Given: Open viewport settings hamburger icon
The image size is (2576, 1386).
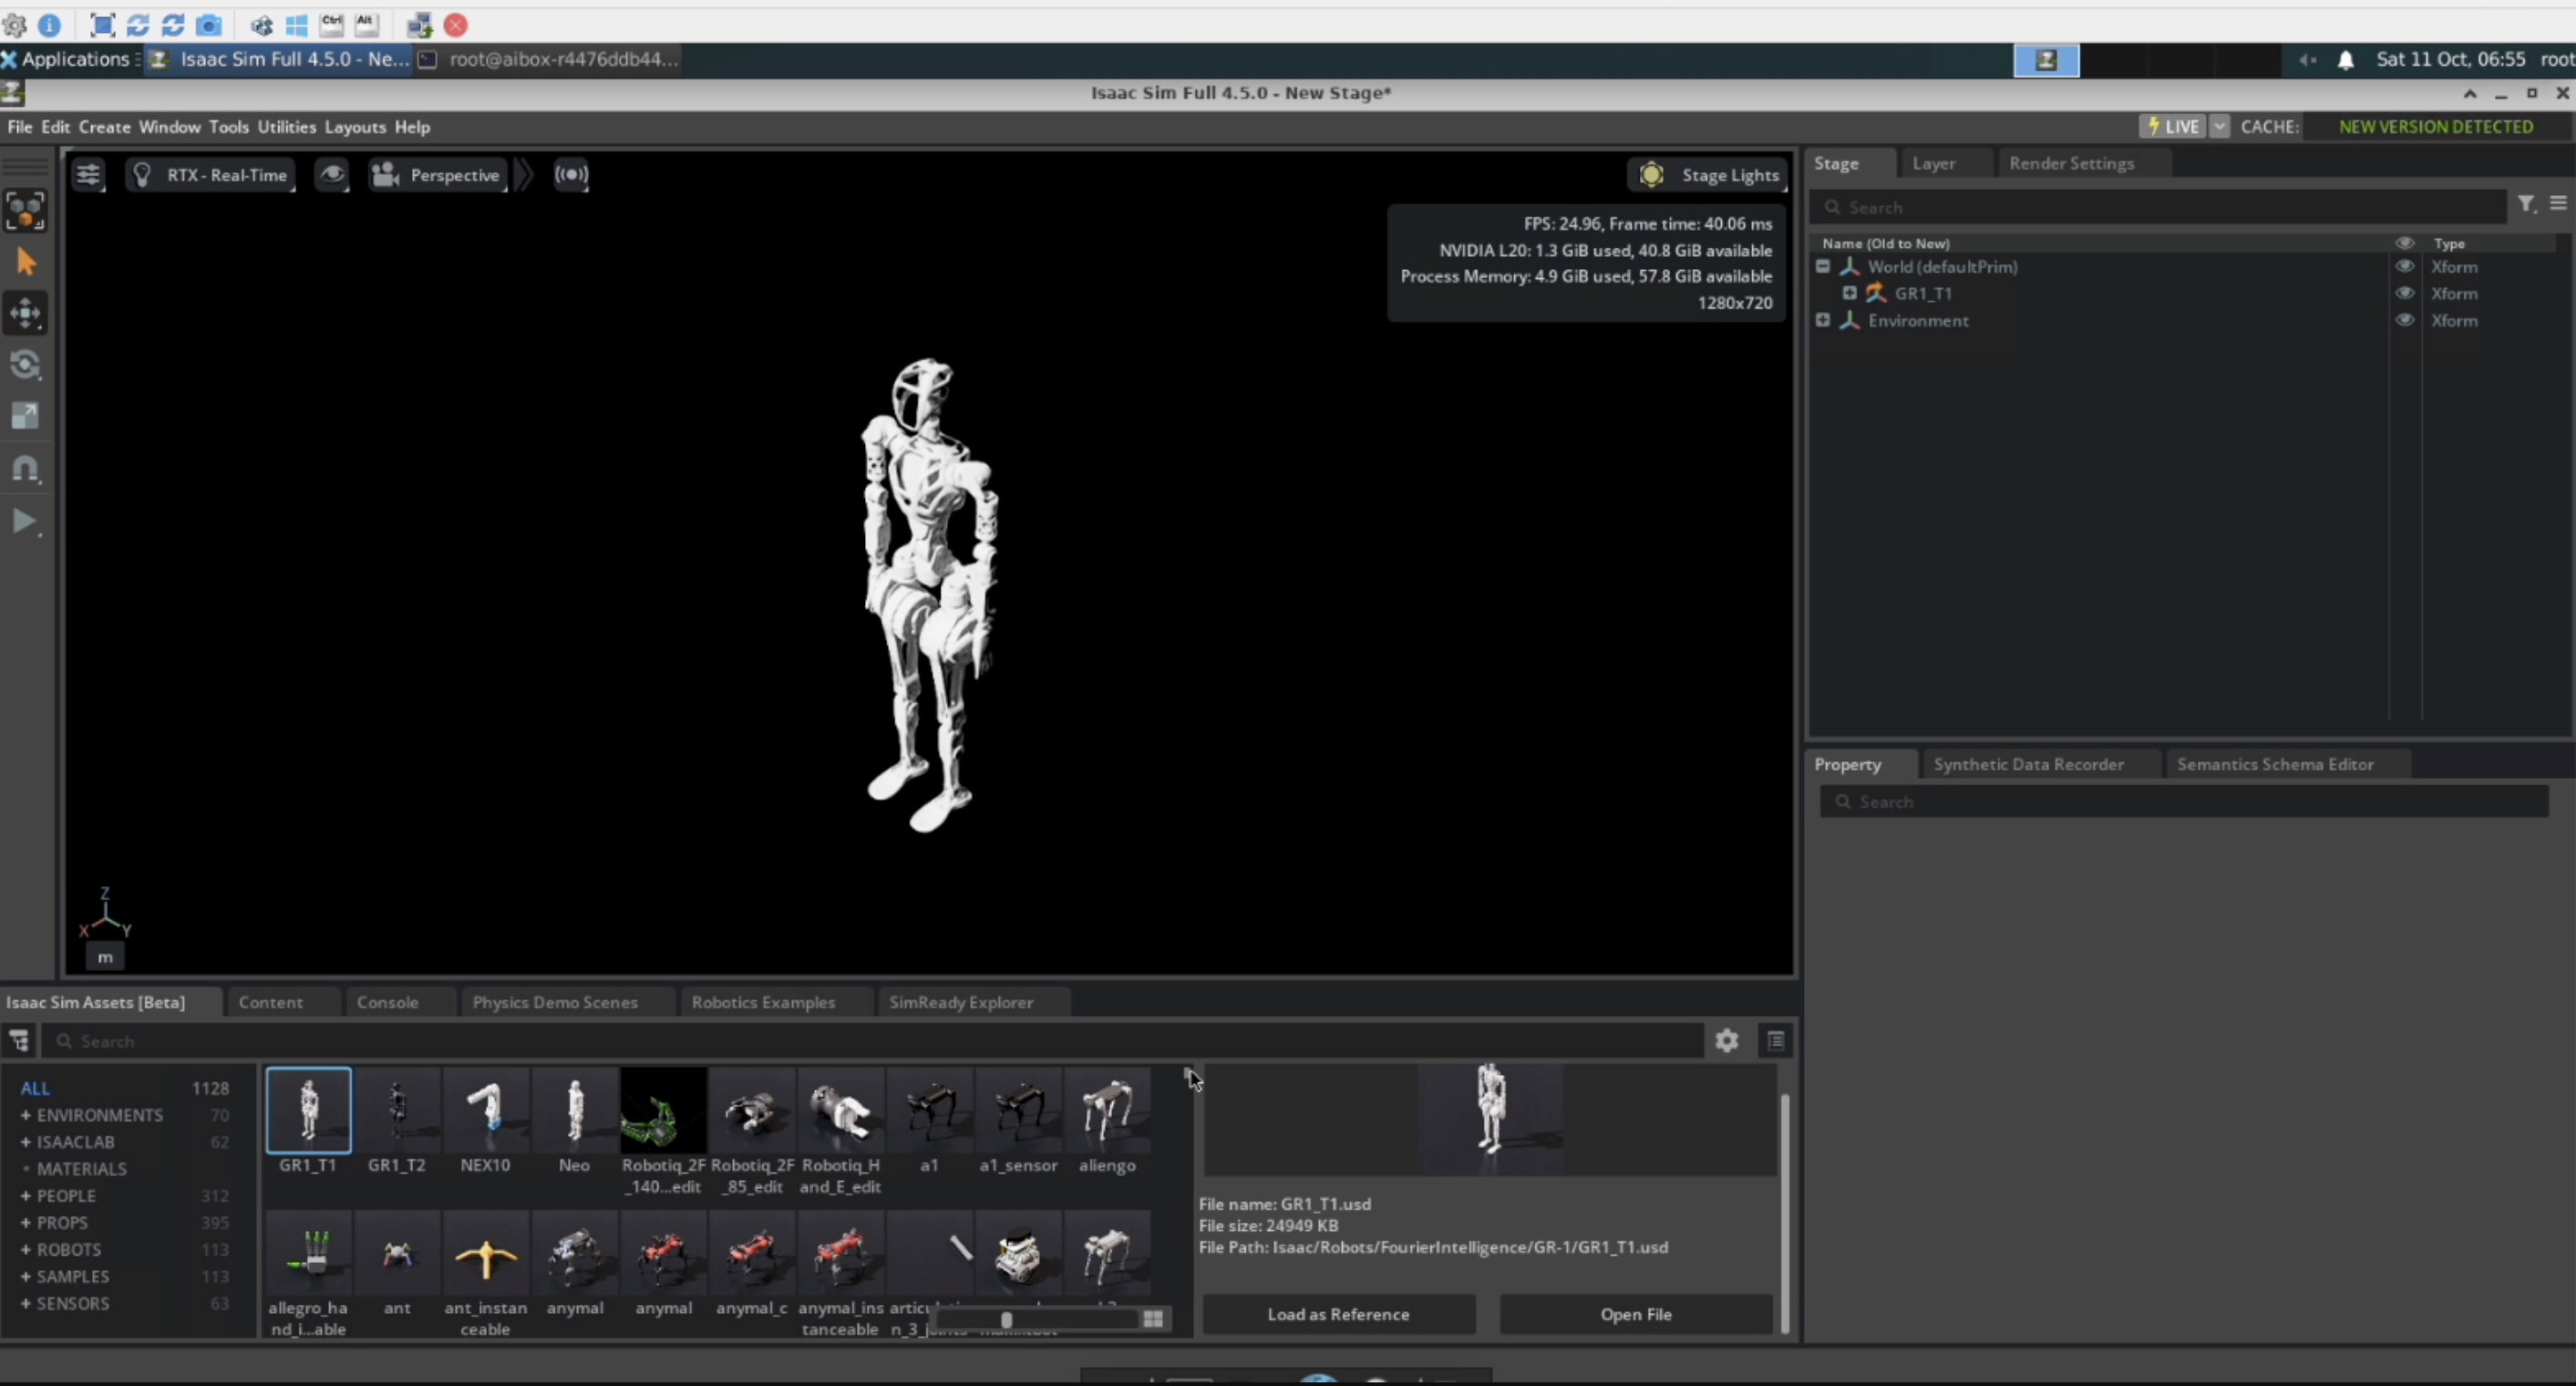Looking at the screenshot, I should coord(88,175).
